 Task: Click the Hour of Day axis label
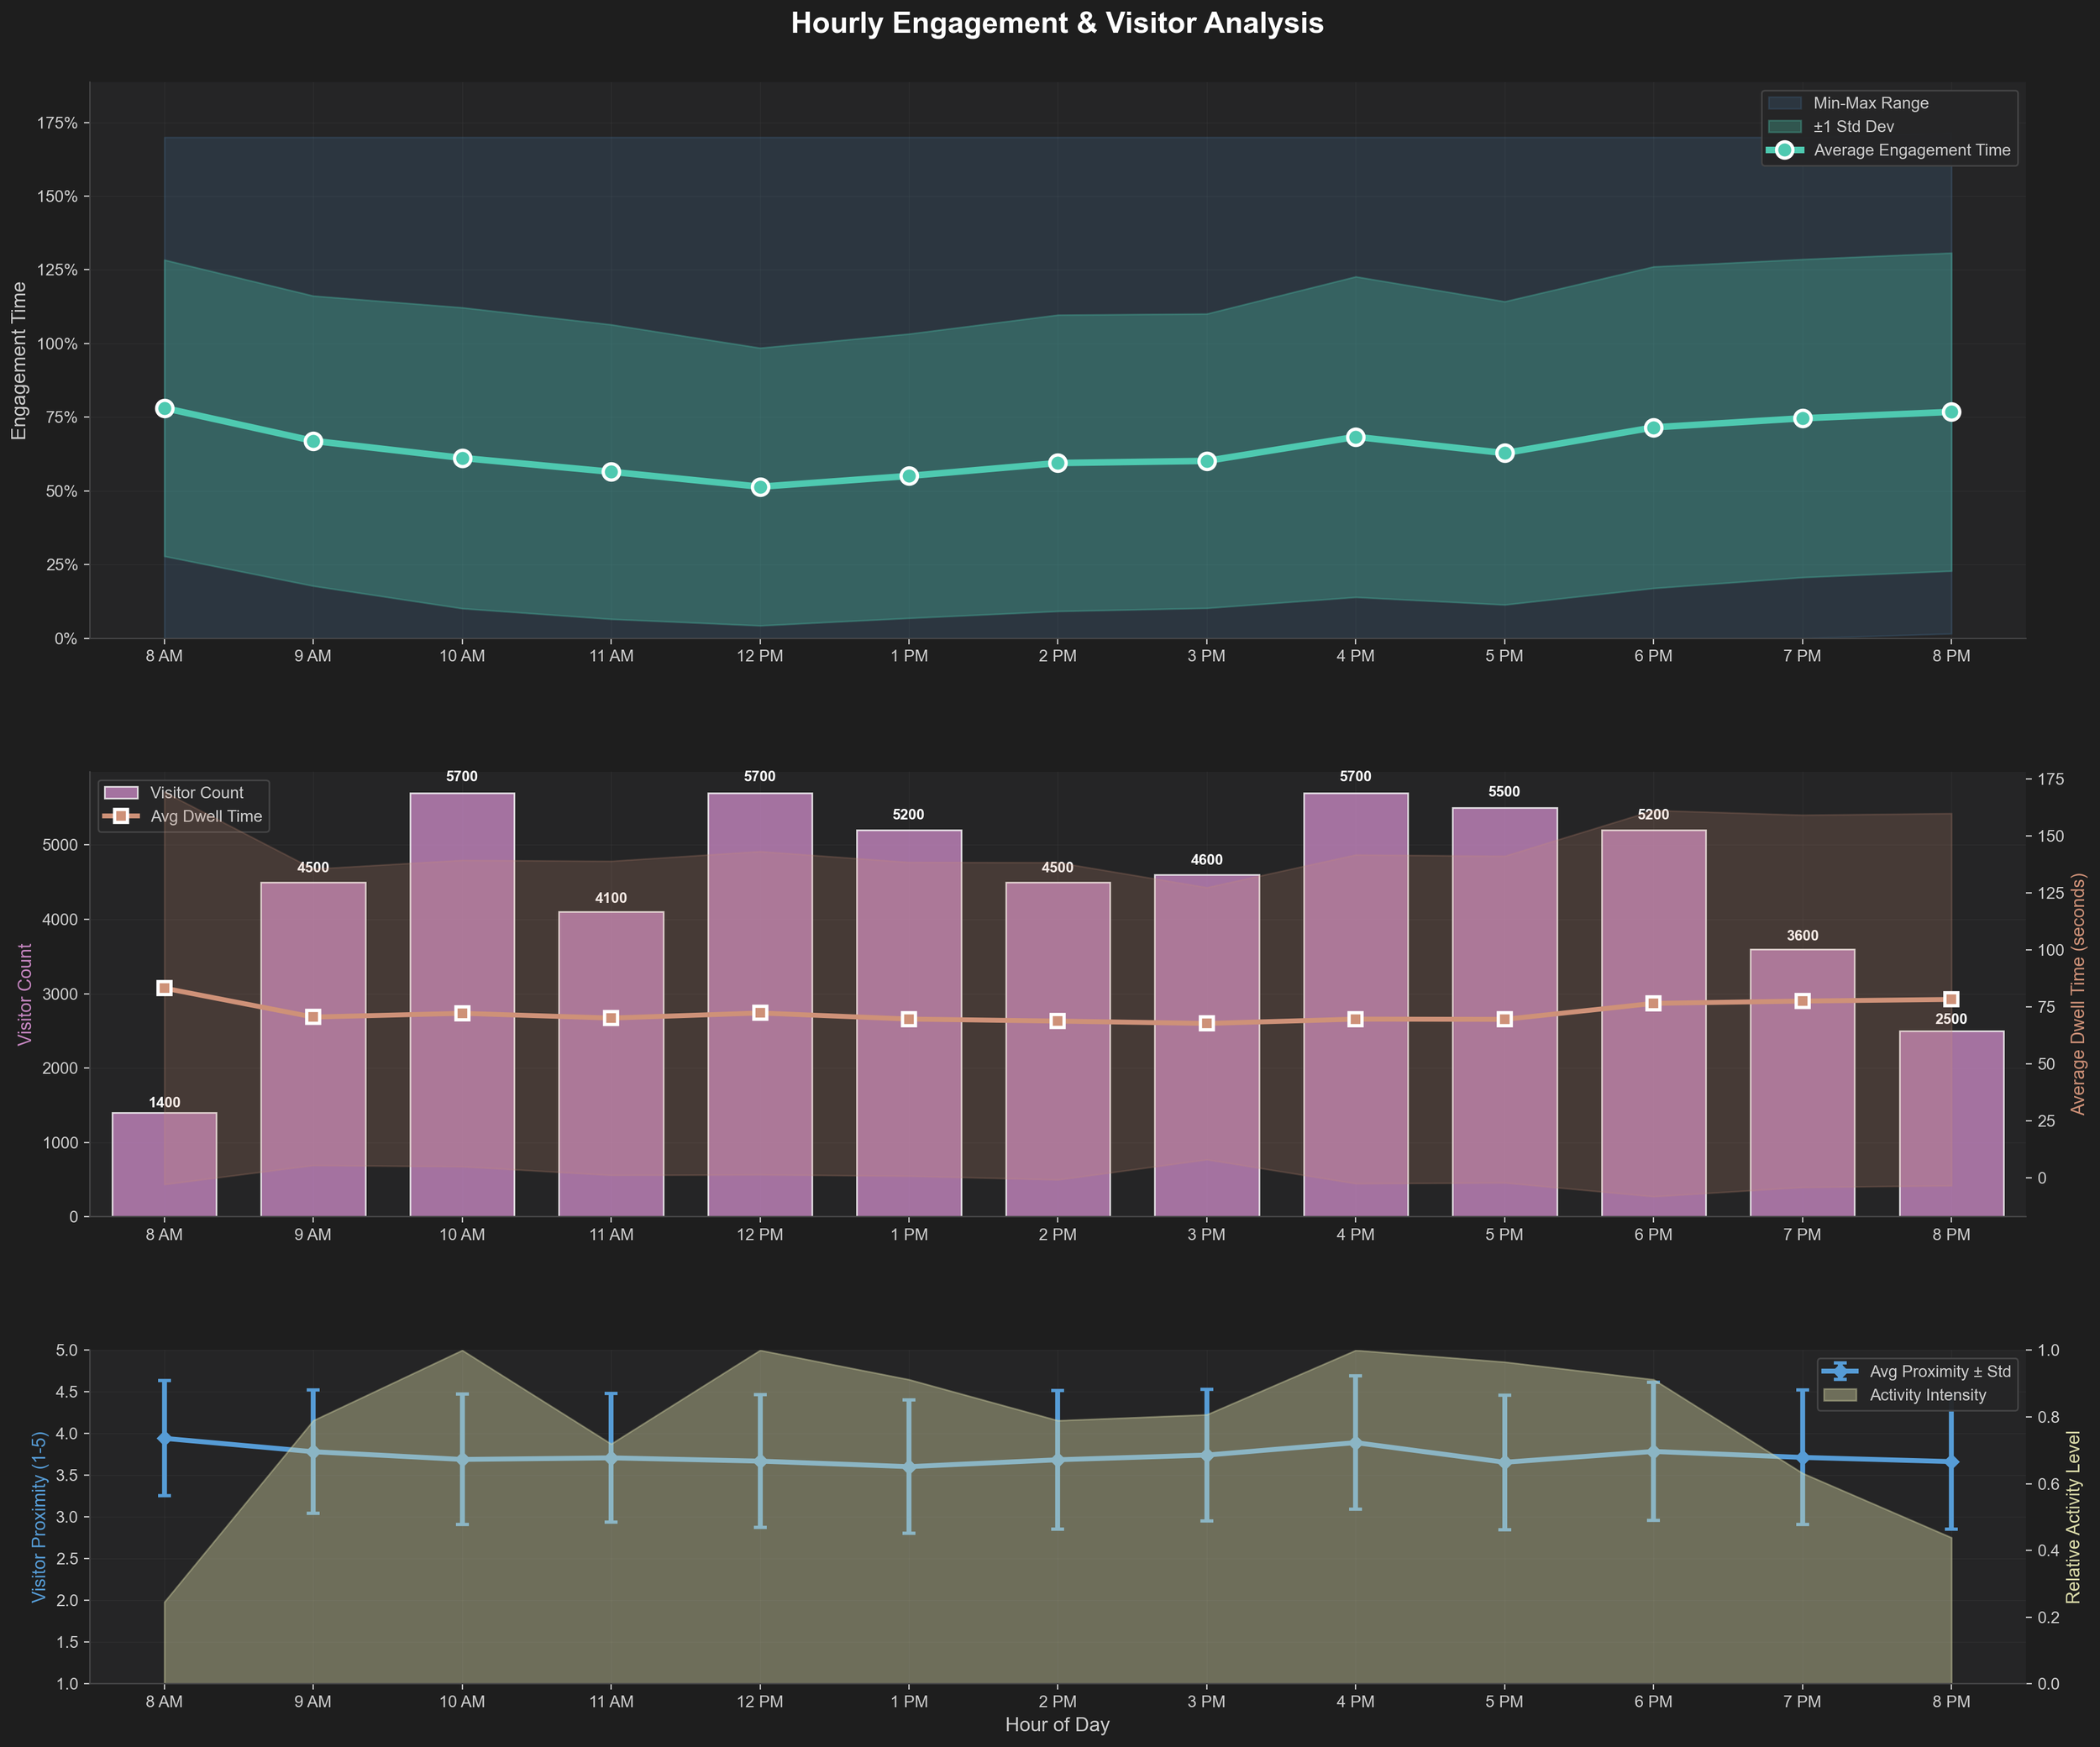point(1057,1724)
